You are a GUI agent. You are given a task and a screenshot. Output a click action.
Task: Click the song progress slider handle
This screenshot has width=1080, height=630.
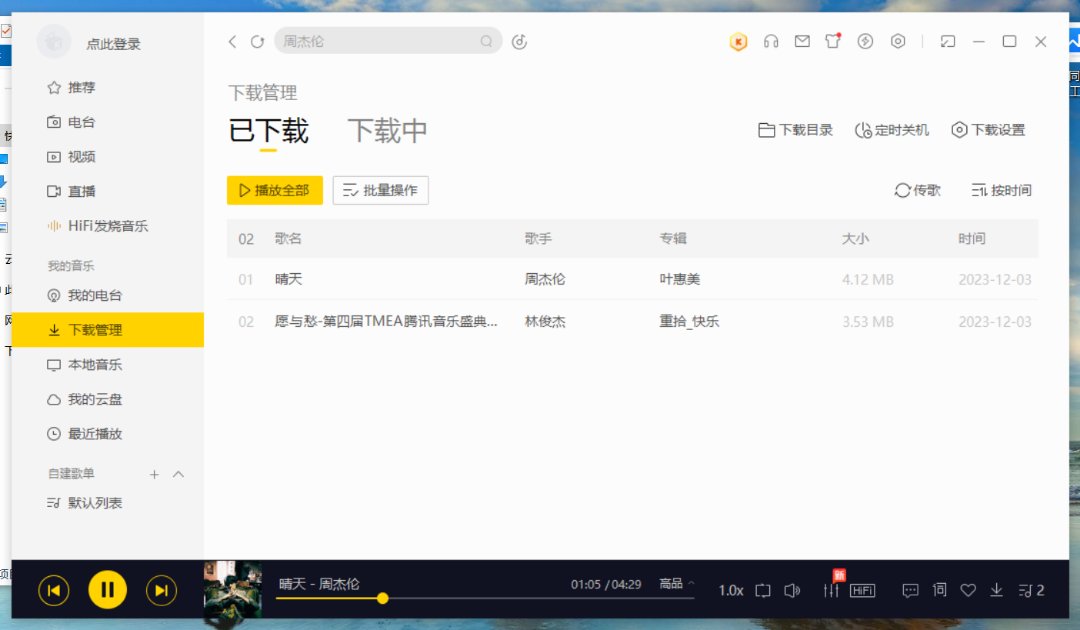382,598
